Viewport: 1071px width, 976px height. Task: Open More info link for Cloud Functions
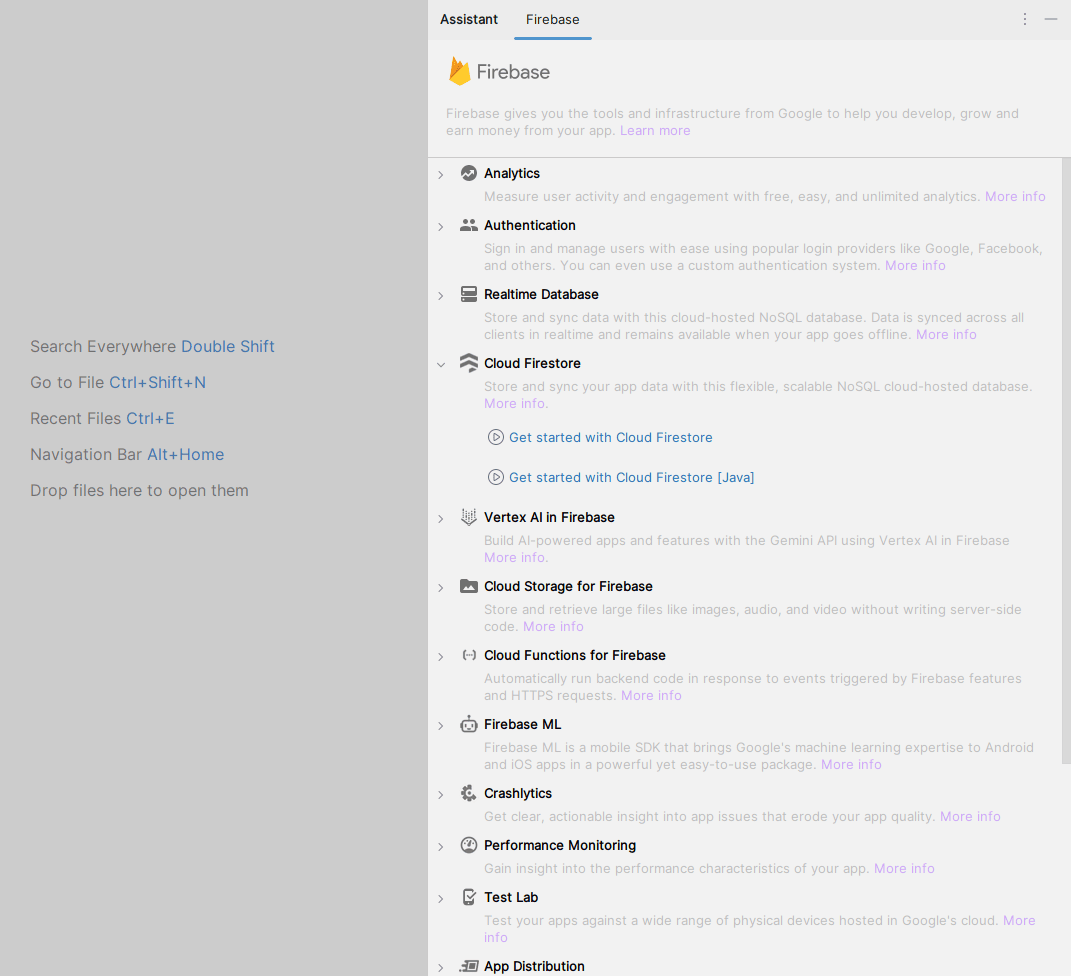(x=651, y=695)
